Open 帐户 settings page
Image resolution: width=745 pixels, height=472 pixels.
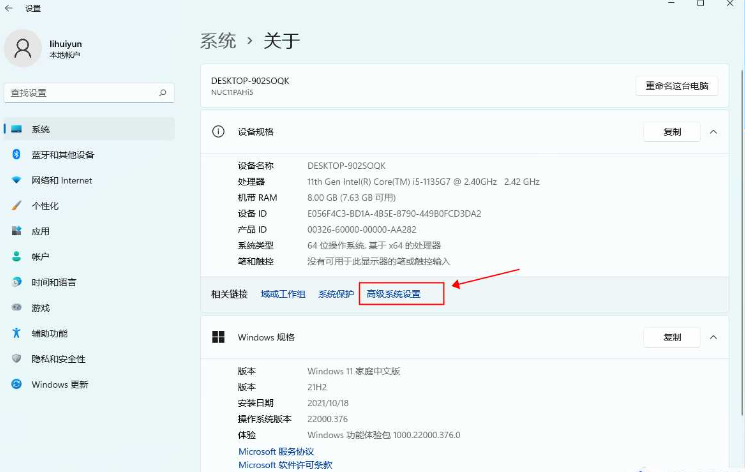[89, 257]
